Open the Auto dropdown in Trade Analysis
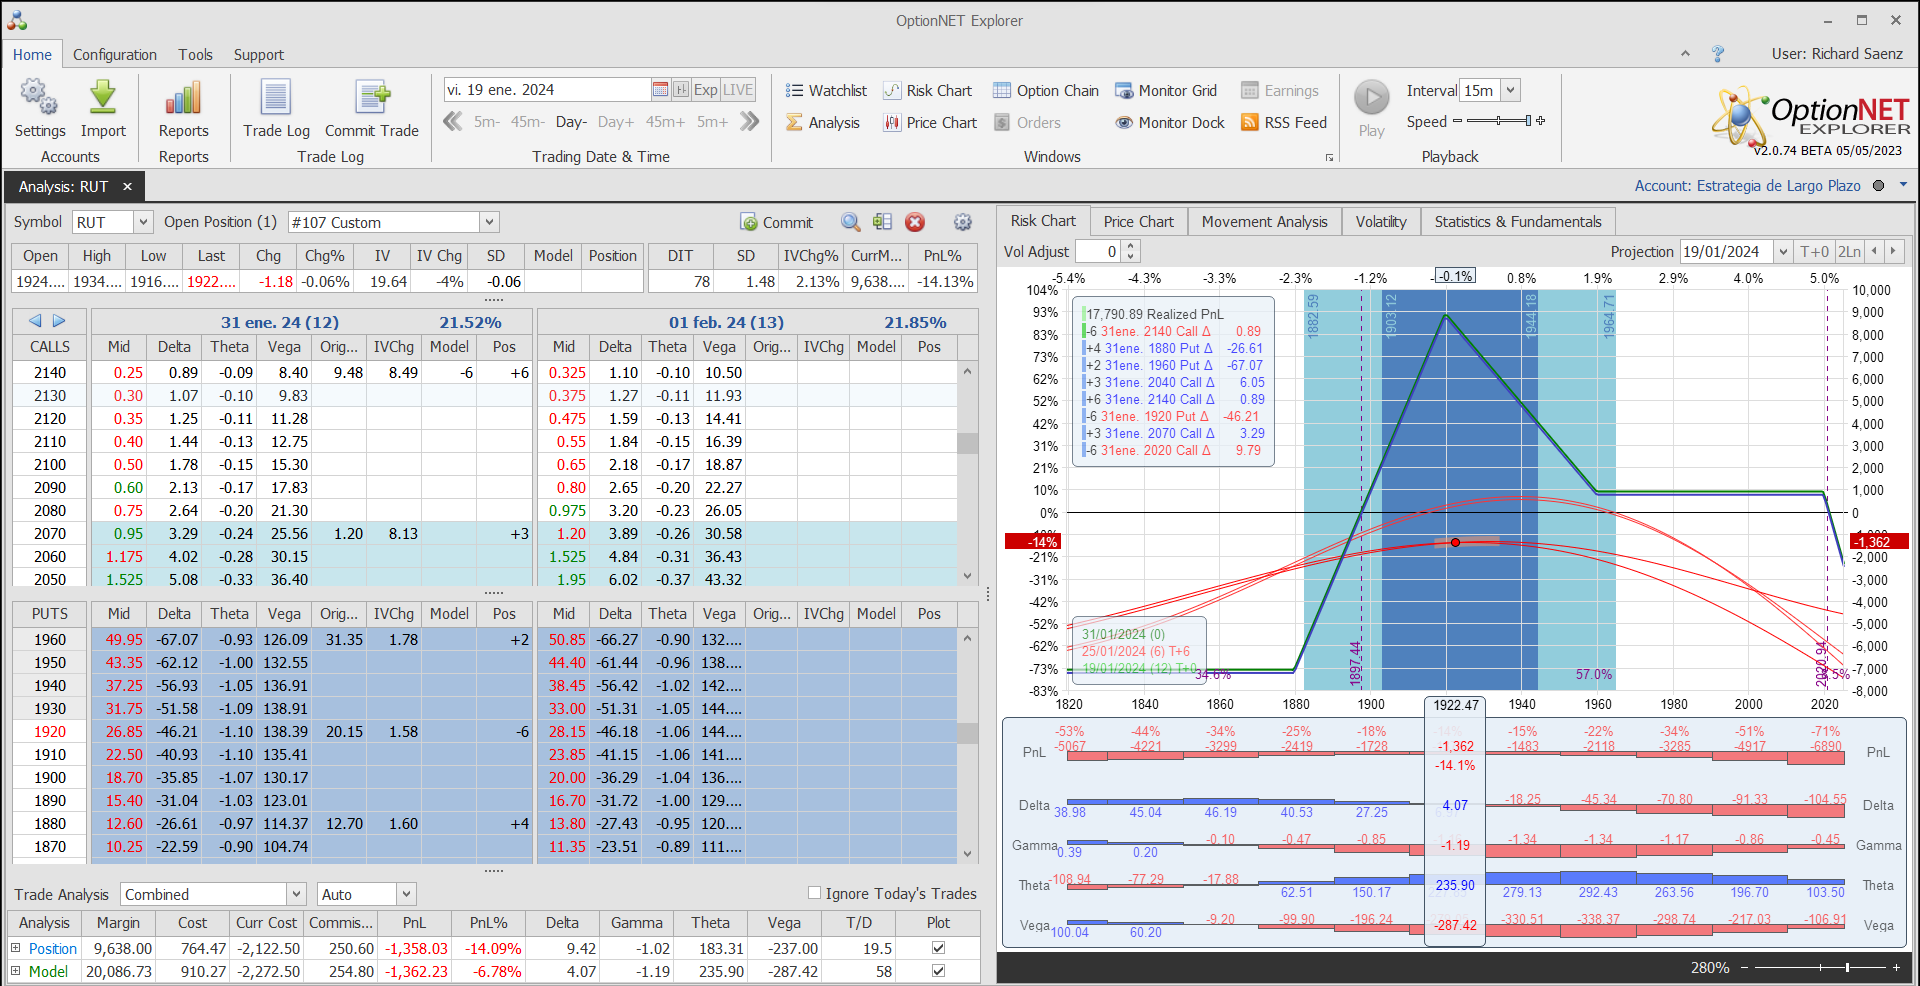 point(406,894)
